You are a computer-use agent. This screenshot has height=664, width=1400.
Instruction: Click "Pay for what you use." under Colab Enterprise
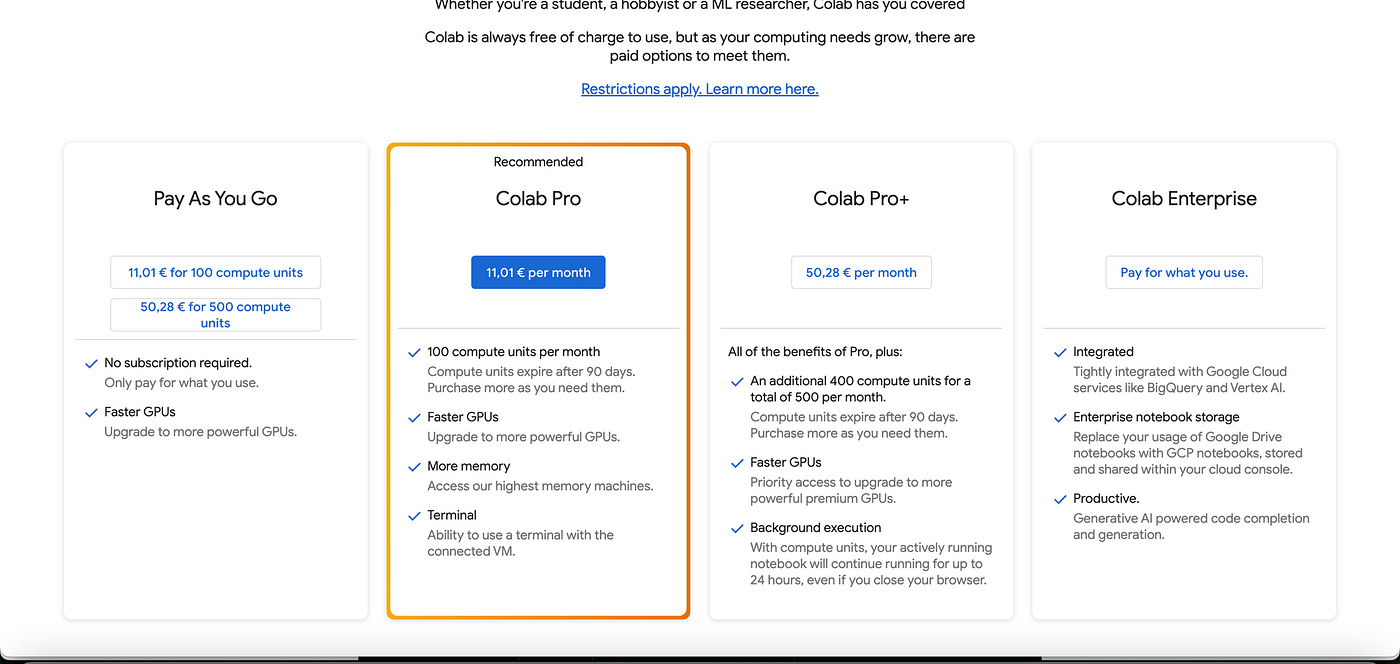pos(1184,272)
